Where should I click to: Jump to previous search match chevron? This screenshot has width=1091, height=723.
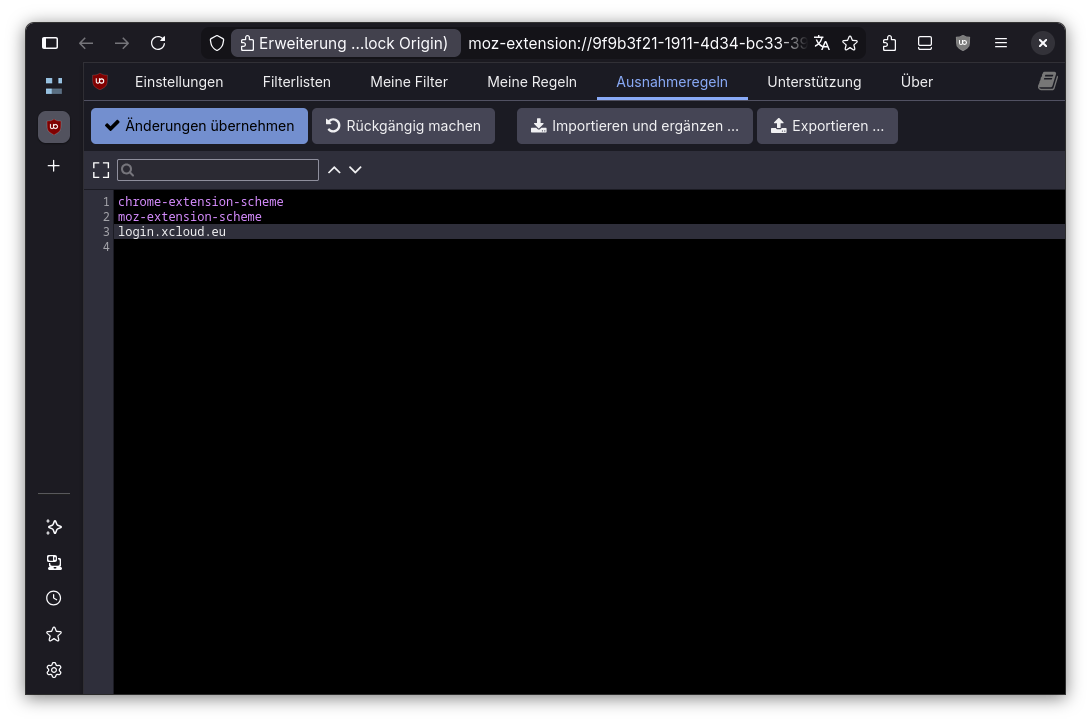[334, 170]
